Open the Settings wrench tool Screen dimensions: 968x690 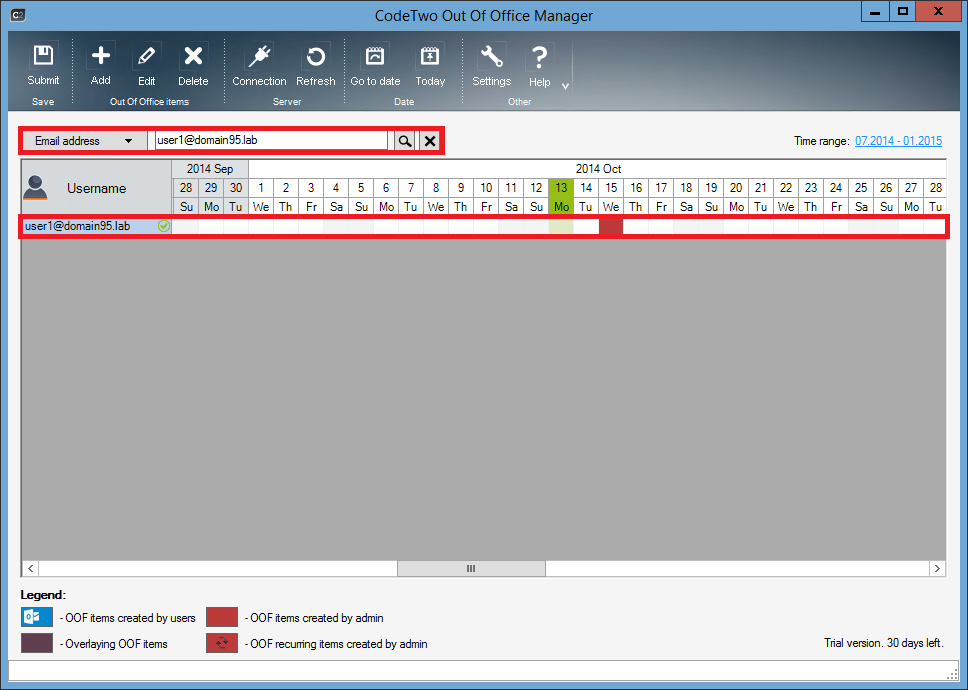pyautogui.click(x=491, y=65)
